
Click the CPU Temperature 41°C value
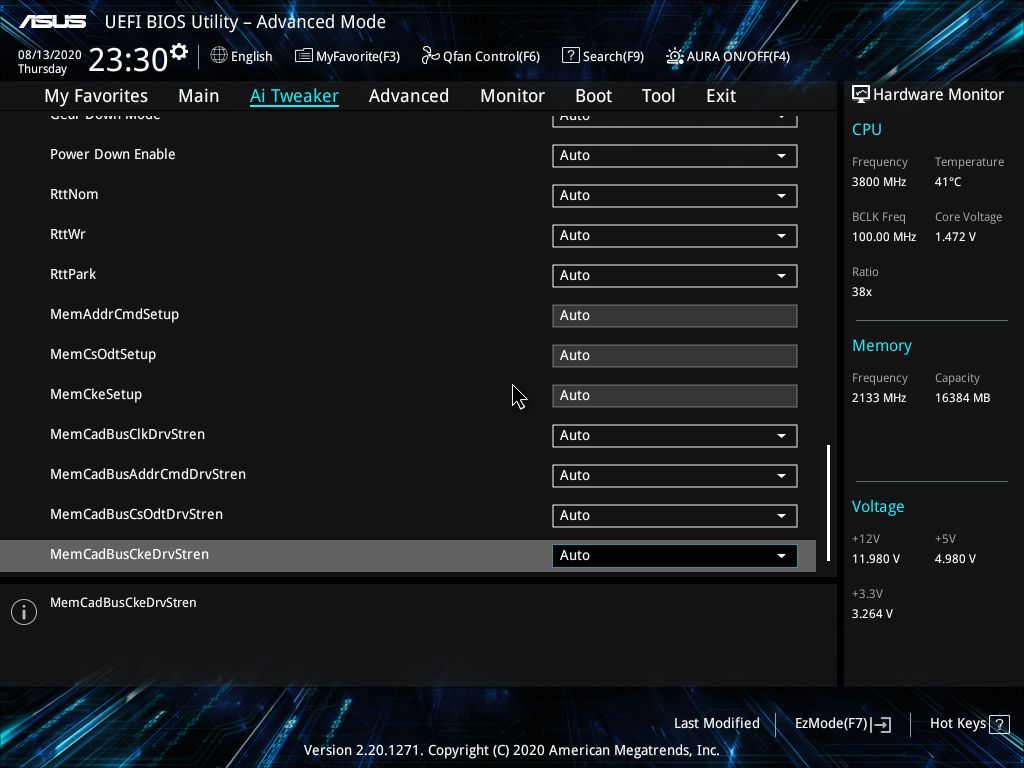tap(948, 182)
